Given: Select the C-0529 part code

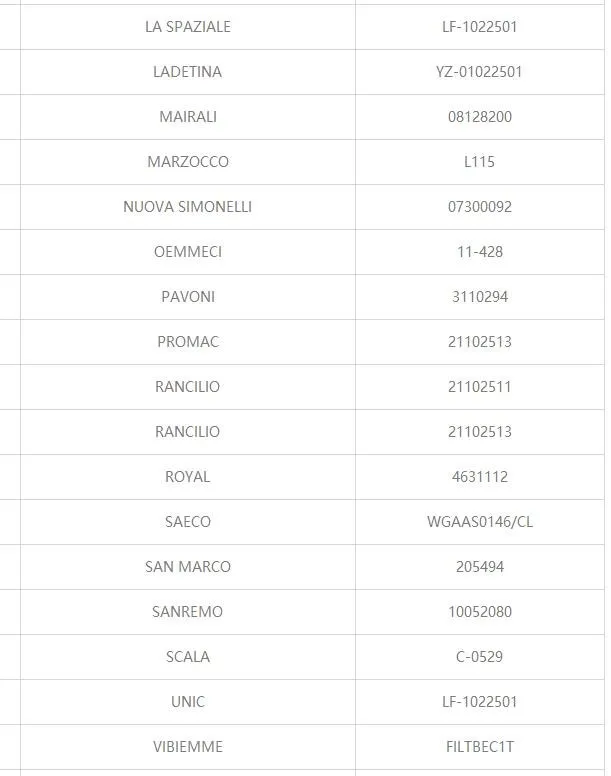Looking at the screenshot, I should [479, 657].
